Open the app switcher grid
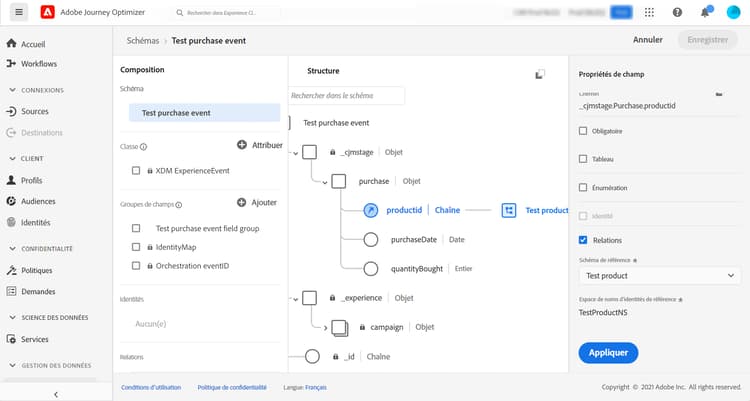The height and width of the screenshot is (401, 750). pos(651,12)
